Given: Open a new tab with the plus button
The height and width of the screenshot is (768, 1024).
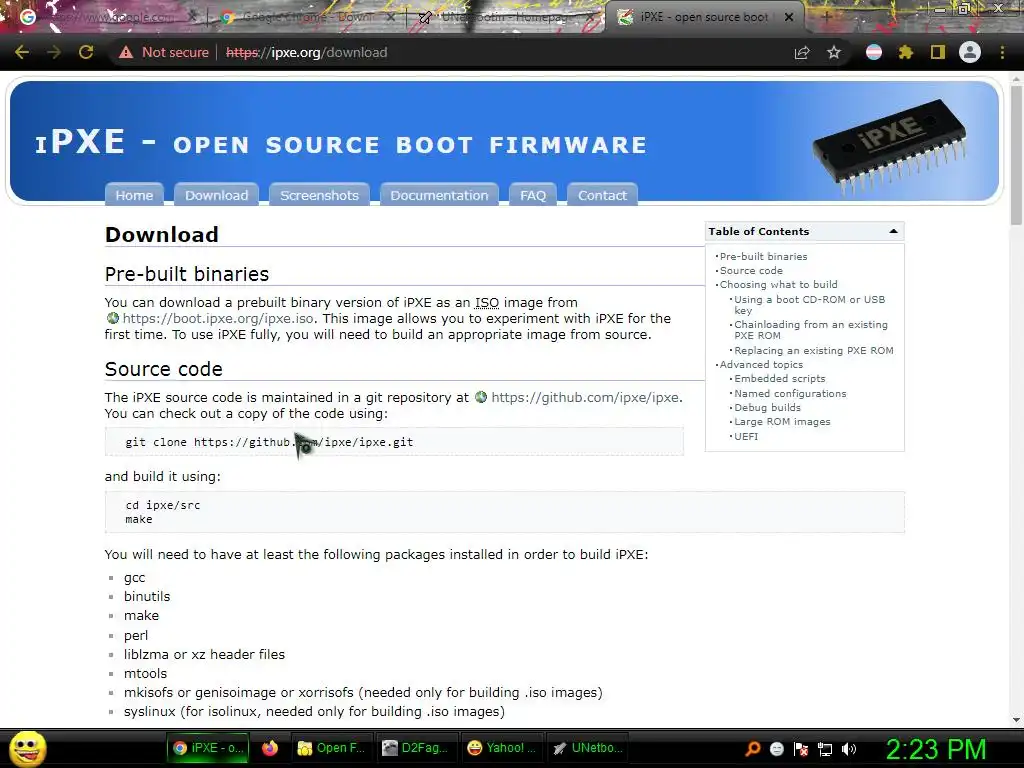Looking at the screenshot, I should (x=827, y=18).
